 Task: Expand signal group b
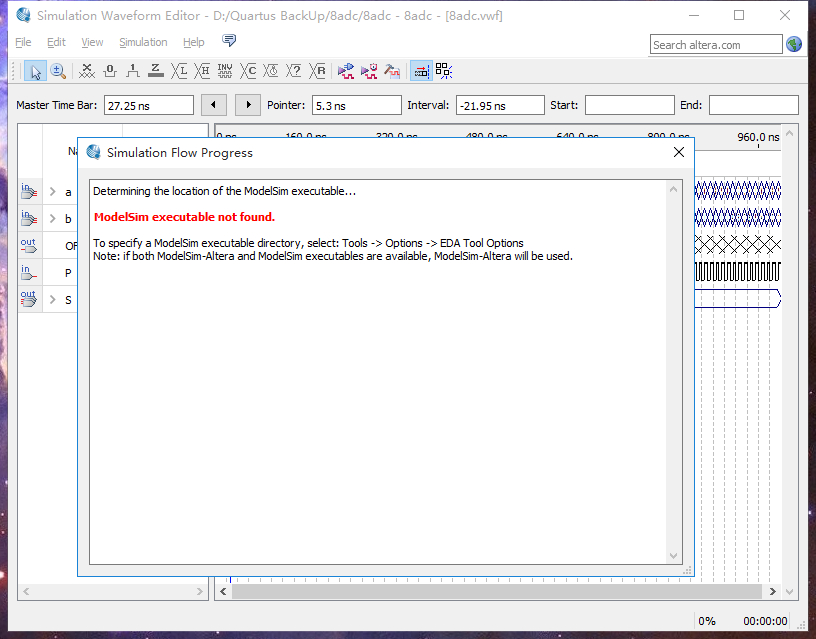[53, 219]
